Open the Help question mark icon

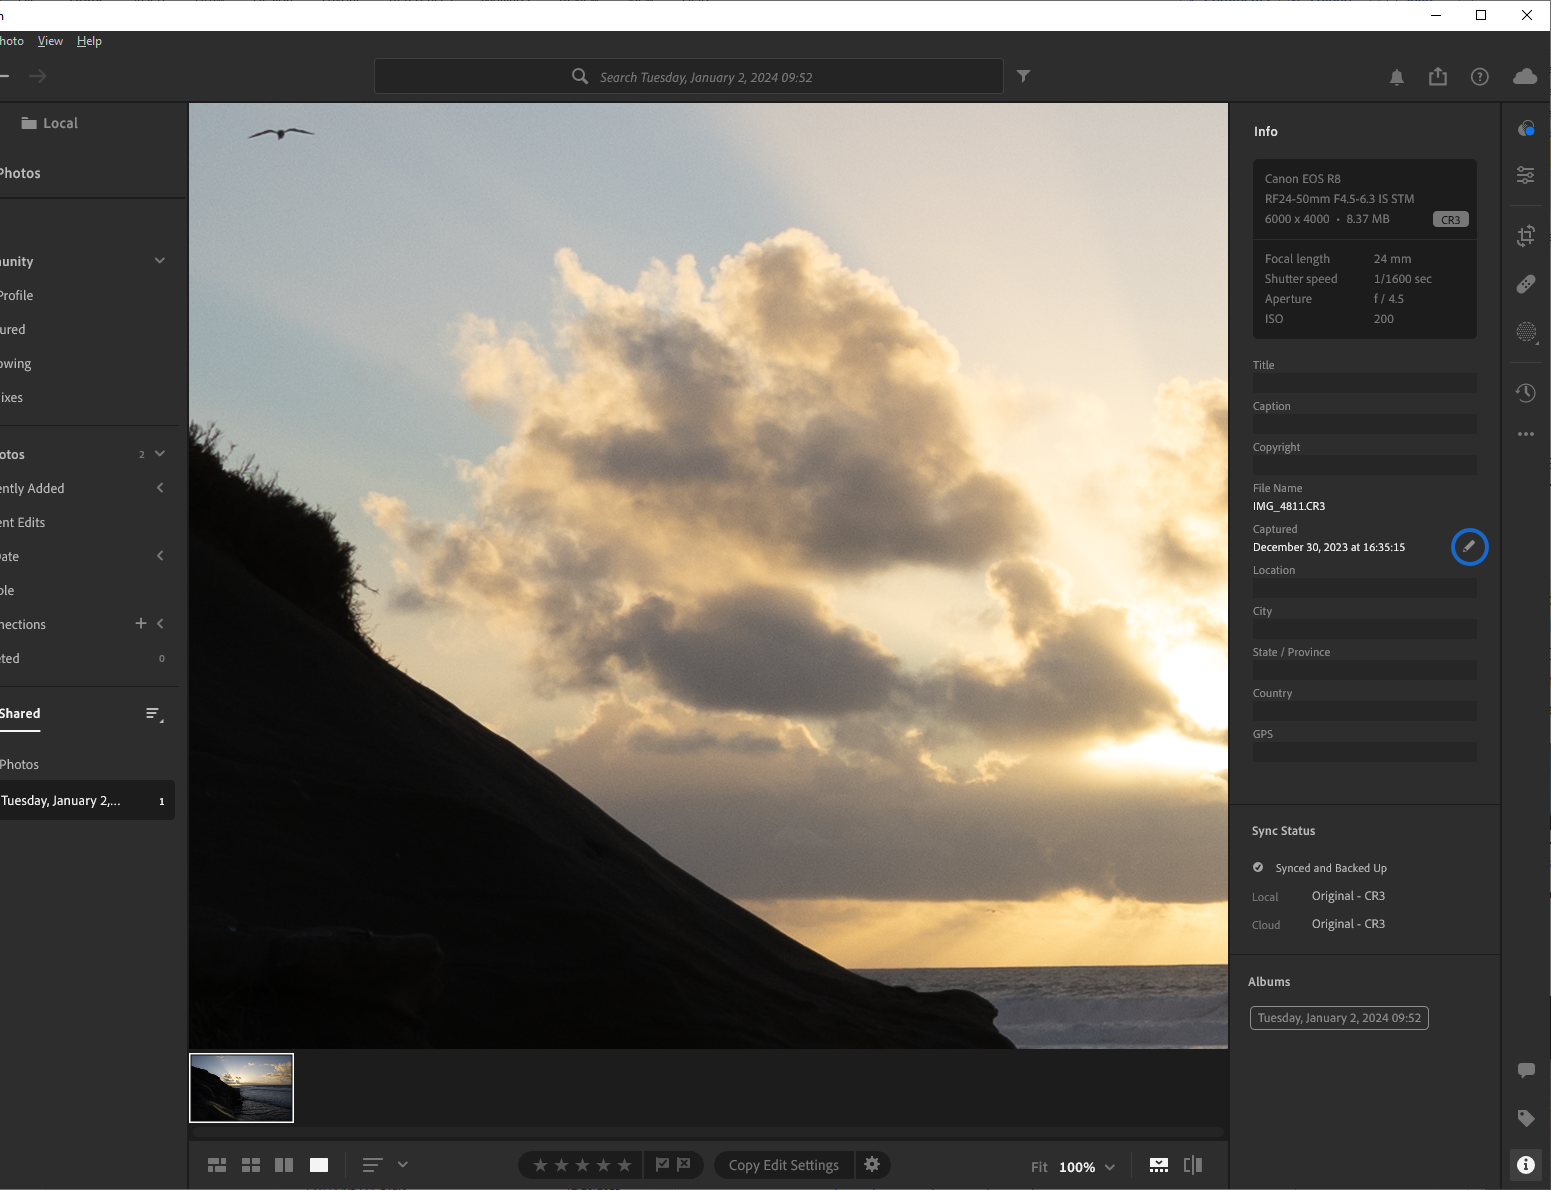(x=1480, y=77)
